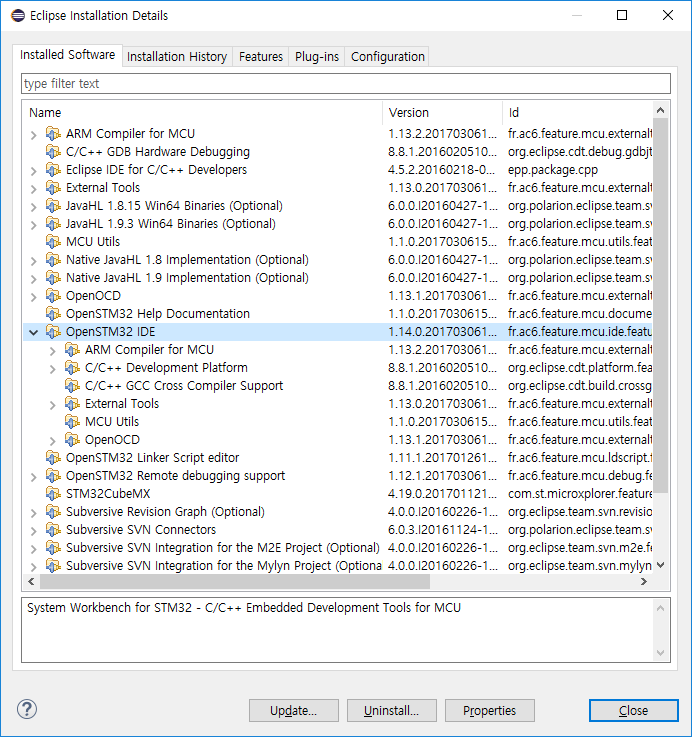Click the OpenSTM32 IDE feature icon
The width and height of the screenshot is (692, 737).
[53, 332]
